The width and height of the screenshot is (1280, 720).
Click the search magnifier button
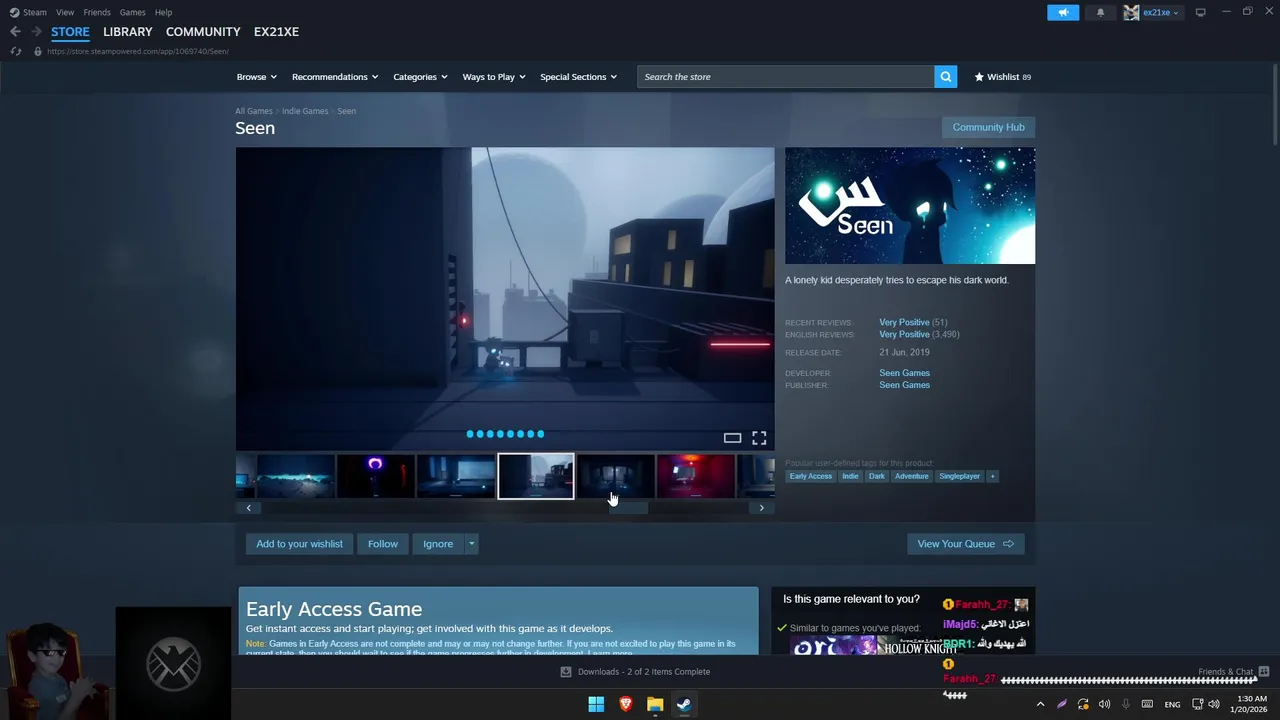click(x=946, y=77)
